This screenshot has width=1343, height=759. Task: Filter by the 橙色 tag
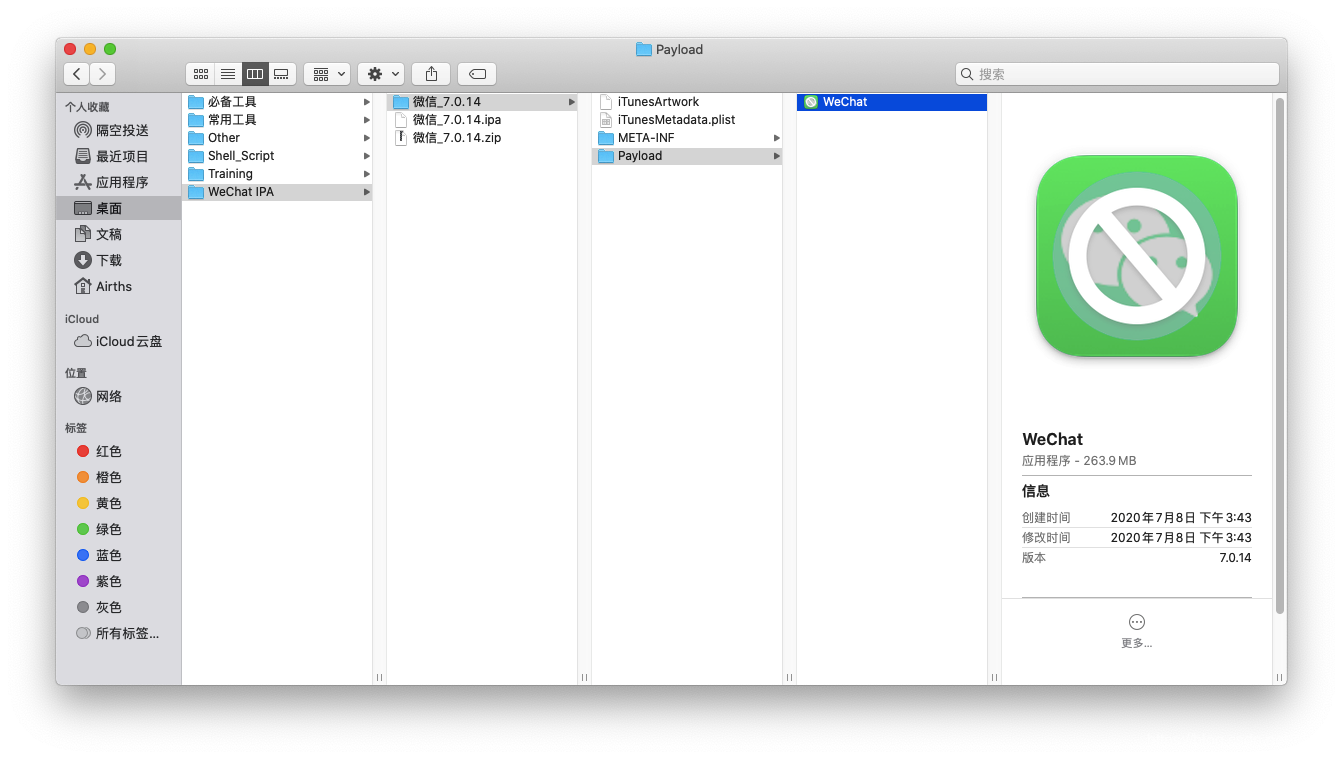(118, 477)
